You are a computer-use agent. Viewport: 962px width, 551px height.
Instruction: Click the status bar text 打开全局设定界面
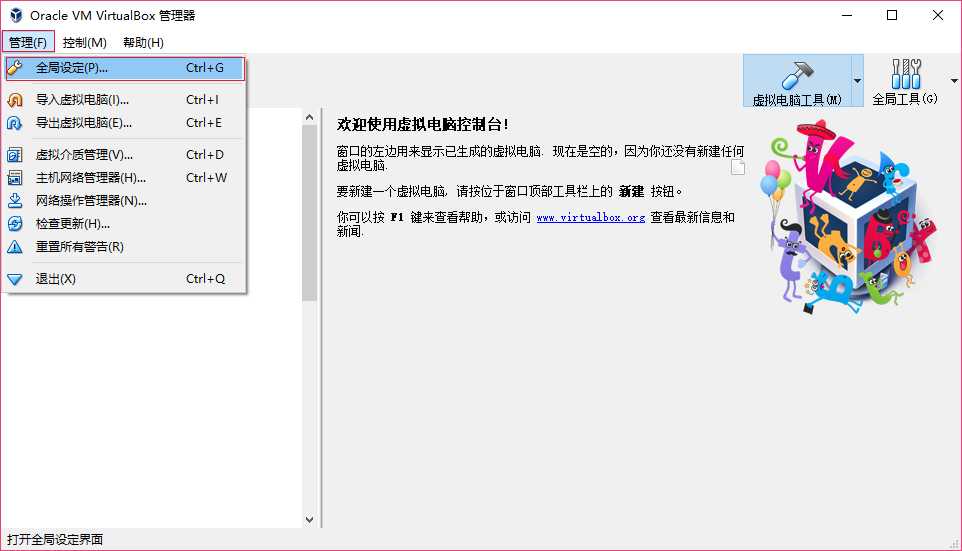click(55, 540)
